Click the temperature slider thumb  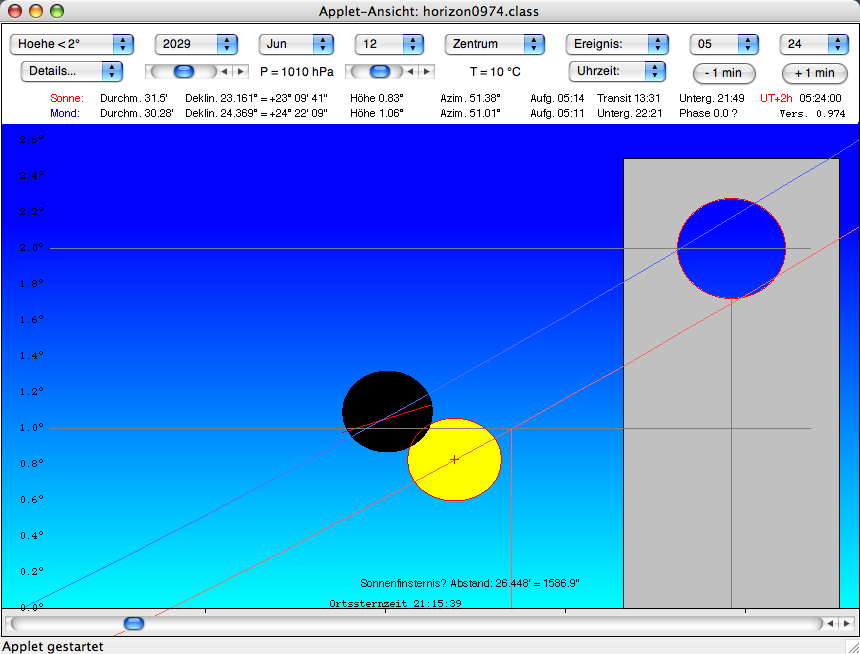tap(380, 71)
